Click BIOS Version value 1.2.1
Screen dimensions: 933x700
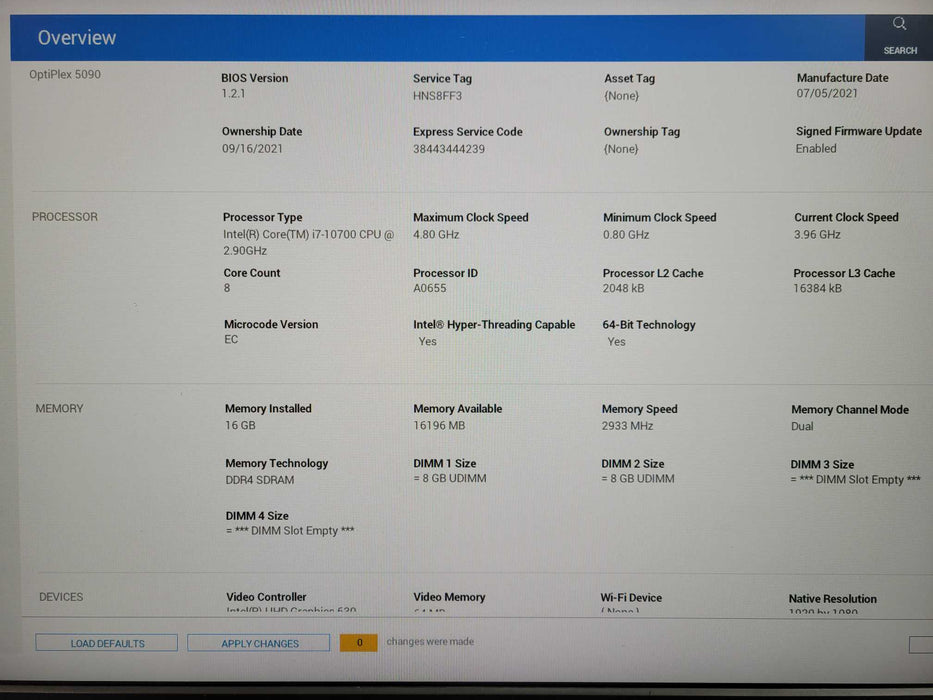(x=233, y=93)
